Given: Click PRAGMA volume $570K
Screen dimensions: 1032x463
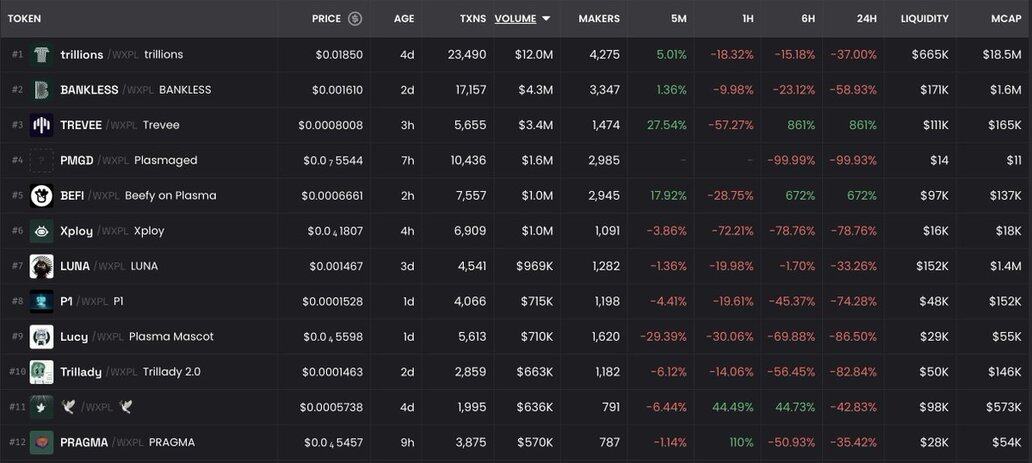Looking at the screenshot, I should pos(534,442).
